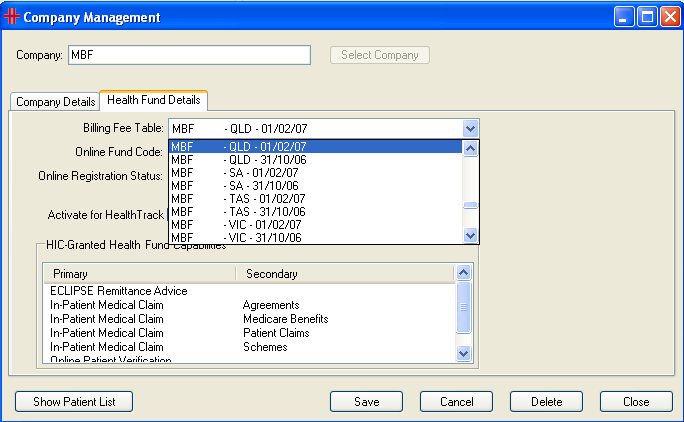This screenshot has height=422, width=684.
Task: Switch to the Company Details tab
Action: [x=55, y=102]
